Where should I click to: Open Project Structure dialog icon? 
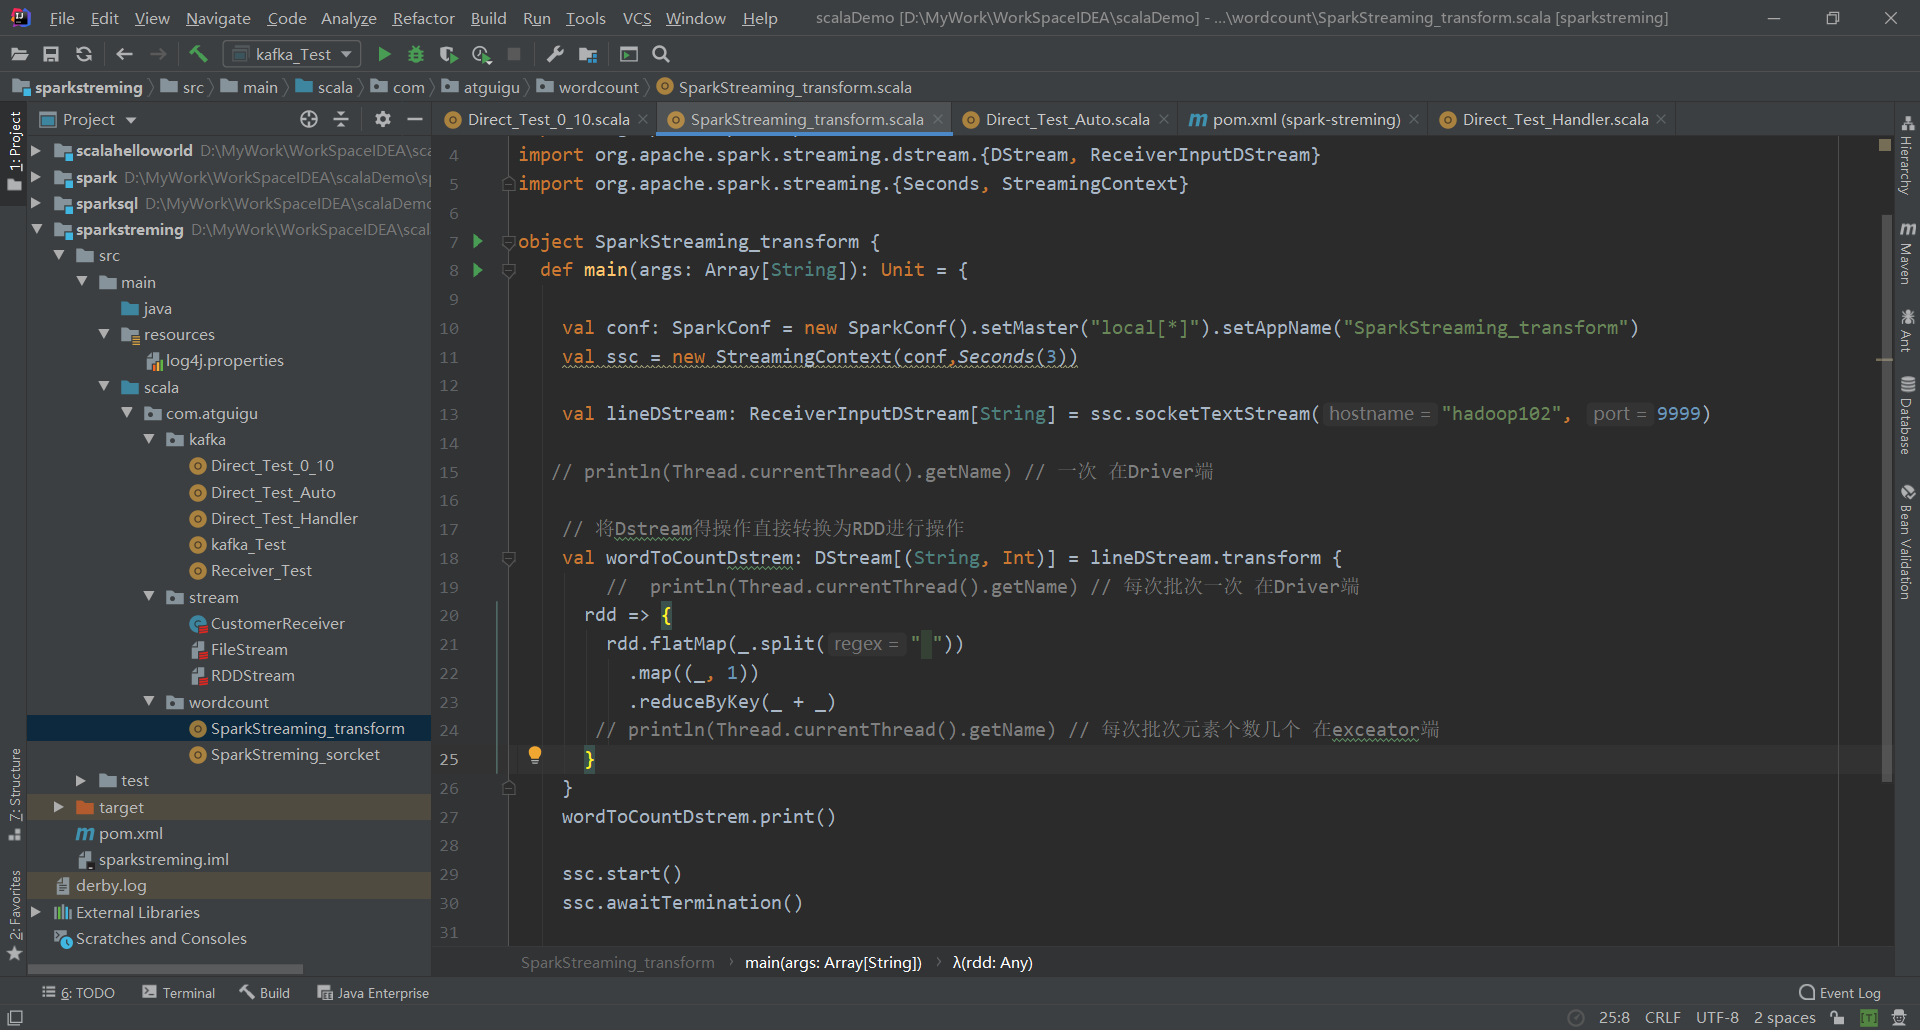point(588,54)
